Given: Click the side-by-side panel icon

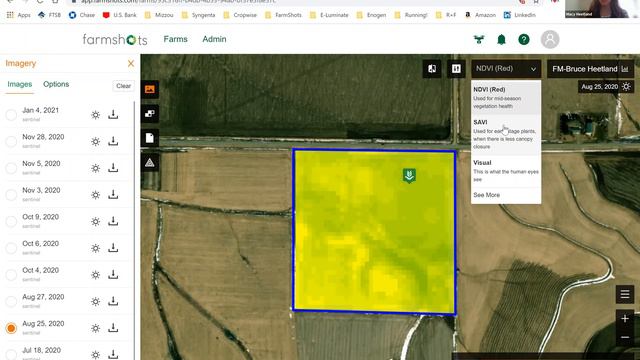Looking at the screenshot, I should pos(456,69).
